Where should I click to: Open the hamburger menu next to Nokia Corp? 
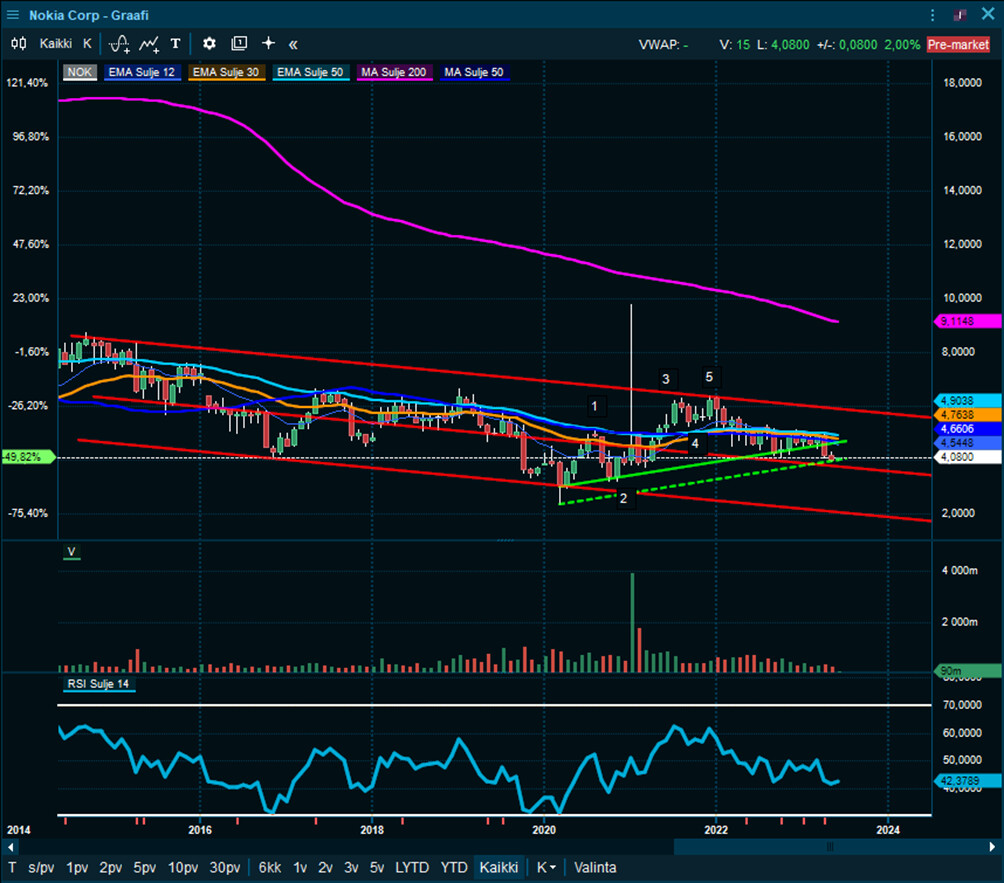[13, 15]
